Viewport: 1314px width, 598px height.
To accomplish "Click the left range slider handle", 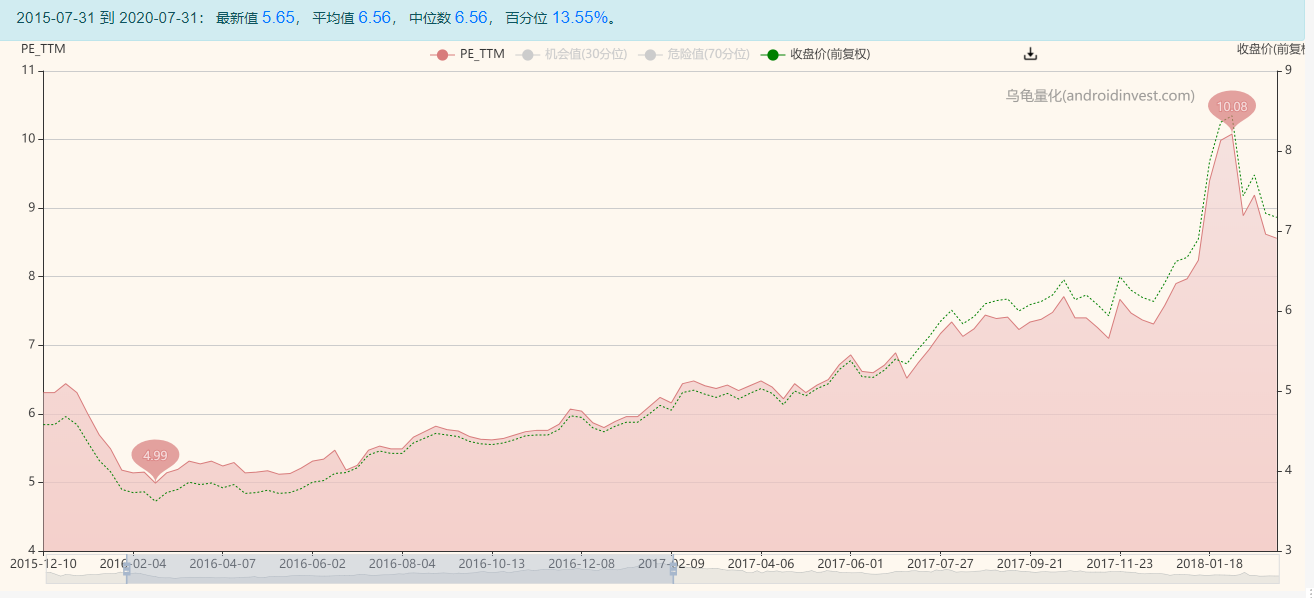I will tap(127, 570).
